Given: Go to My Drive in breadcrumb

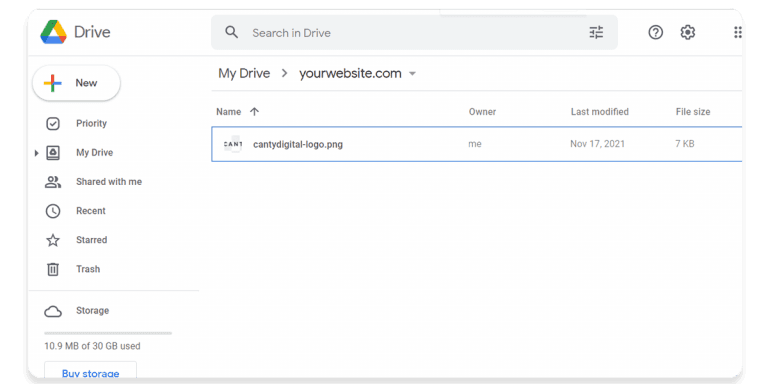Looking at the screenshot, I should point(244,73).
